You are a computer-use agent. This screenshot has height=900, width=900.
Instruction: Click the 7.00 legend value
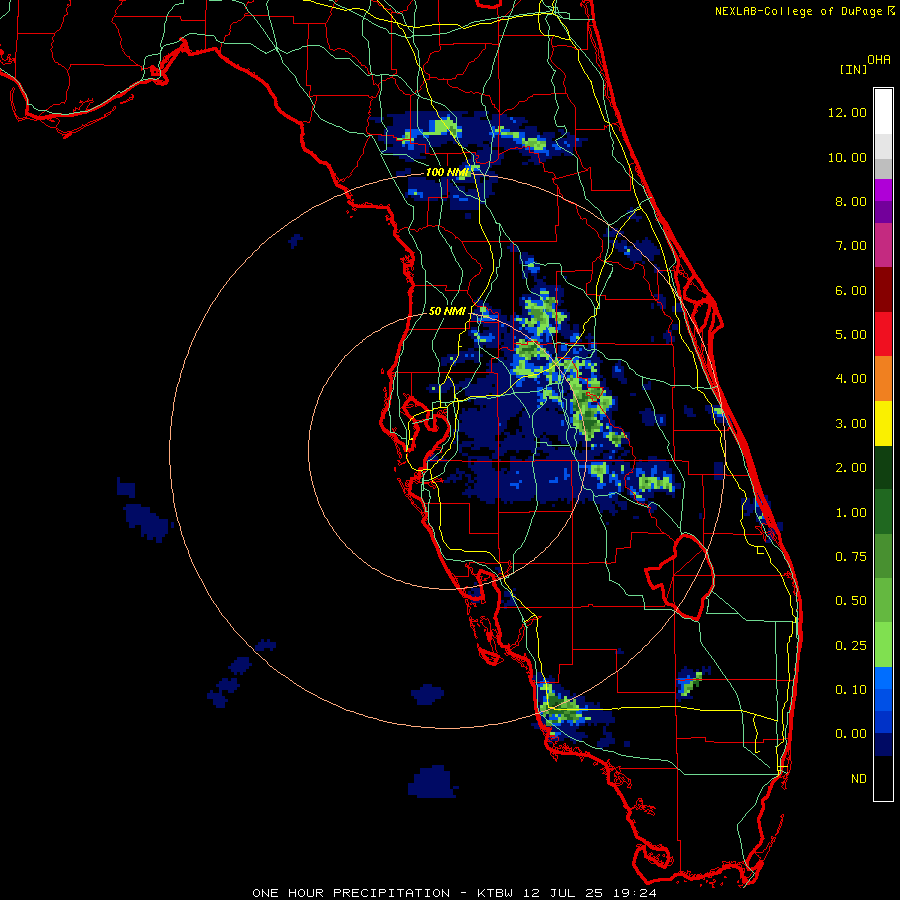point(850,246)
